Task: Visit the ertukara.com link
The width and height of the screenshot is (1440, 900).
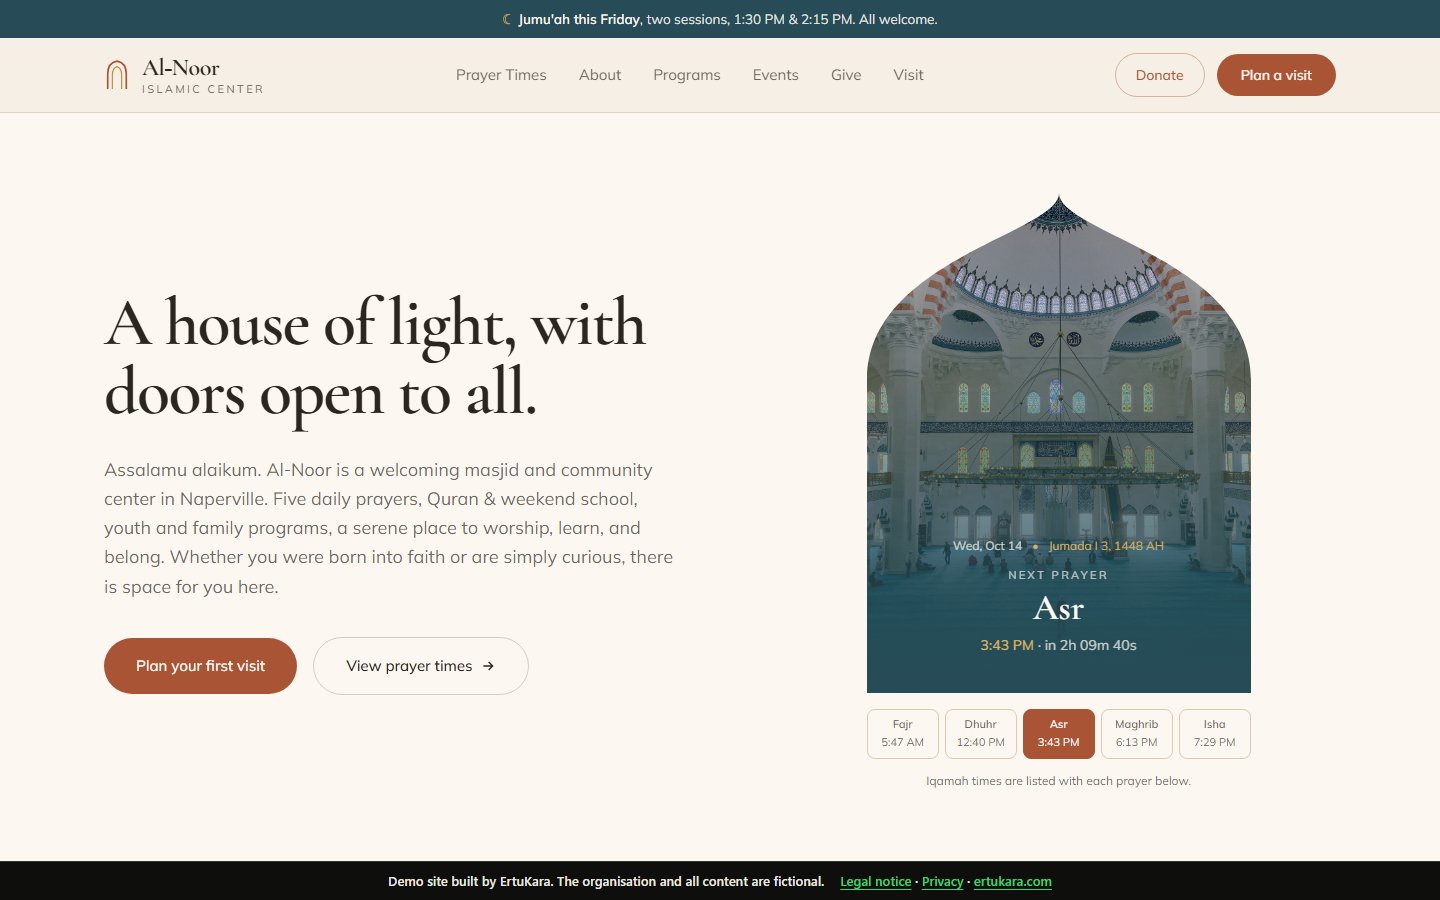Action: tap(1013, 882)
